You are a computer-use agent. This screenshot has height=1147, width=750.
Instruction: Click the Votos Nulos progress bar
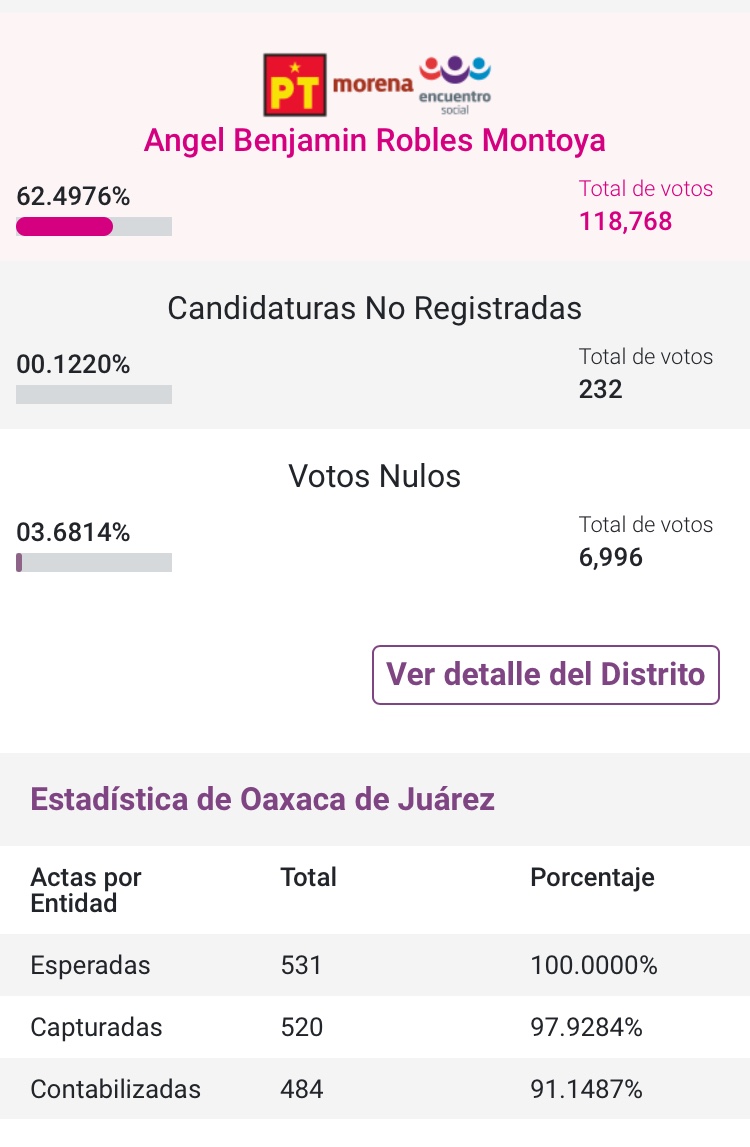click(94, 563)
